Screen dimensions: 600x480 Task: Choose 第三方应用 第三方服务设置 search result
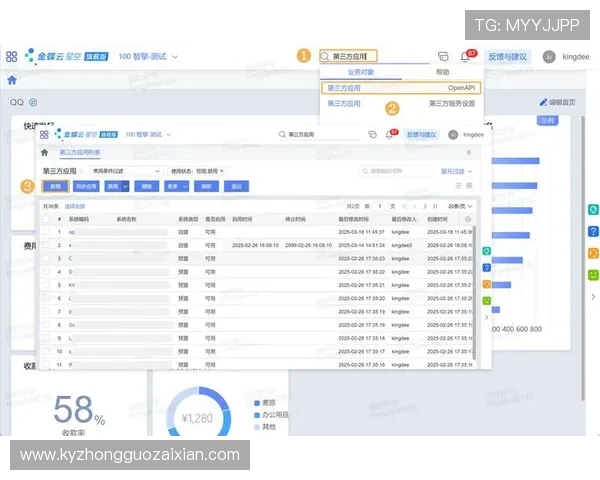401,103
